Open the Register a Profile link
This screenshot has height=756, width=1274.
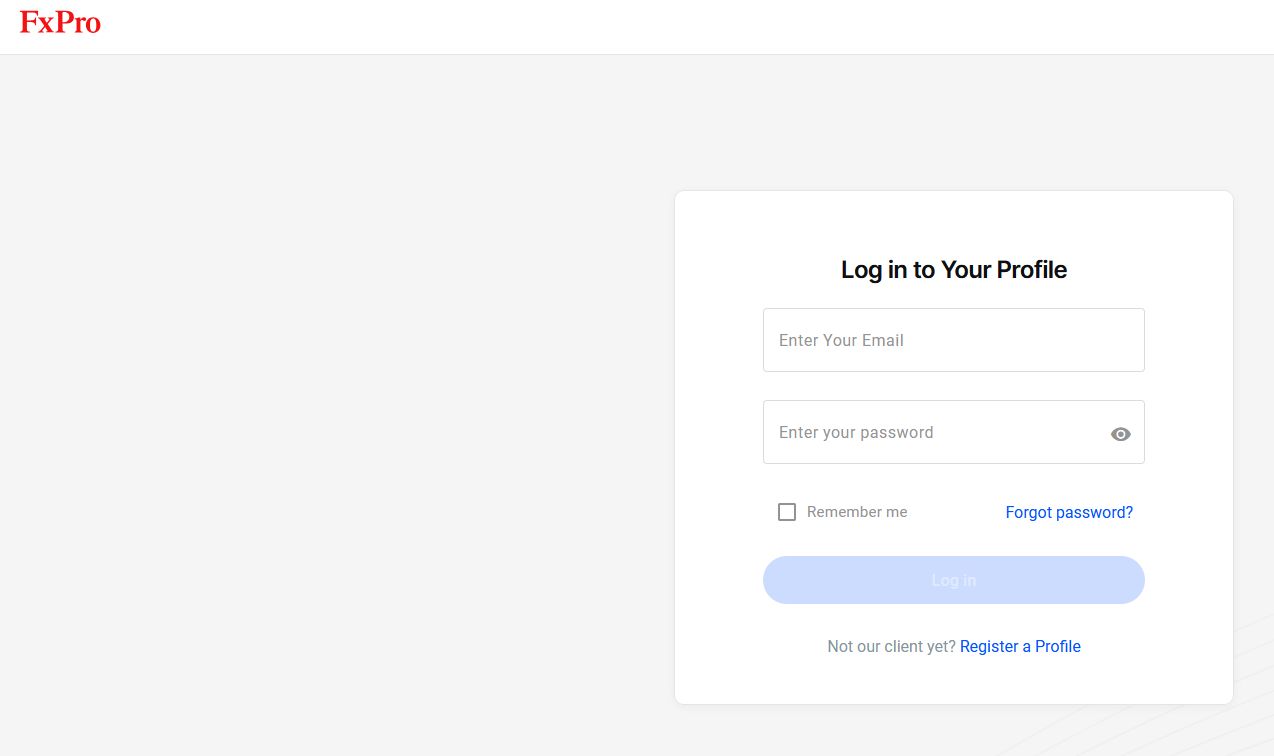point(1020,646)
